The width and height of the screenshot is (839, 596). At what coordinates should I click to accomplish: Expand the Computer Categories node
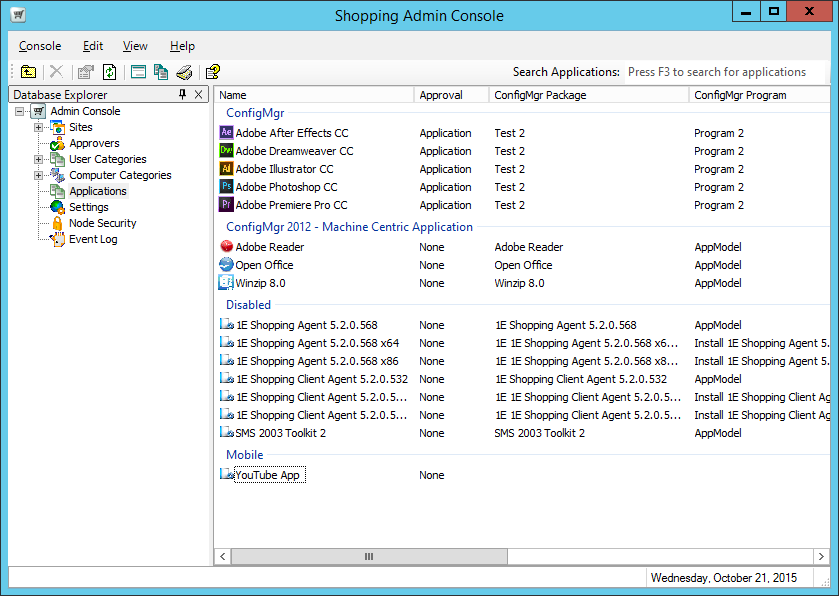38,175
